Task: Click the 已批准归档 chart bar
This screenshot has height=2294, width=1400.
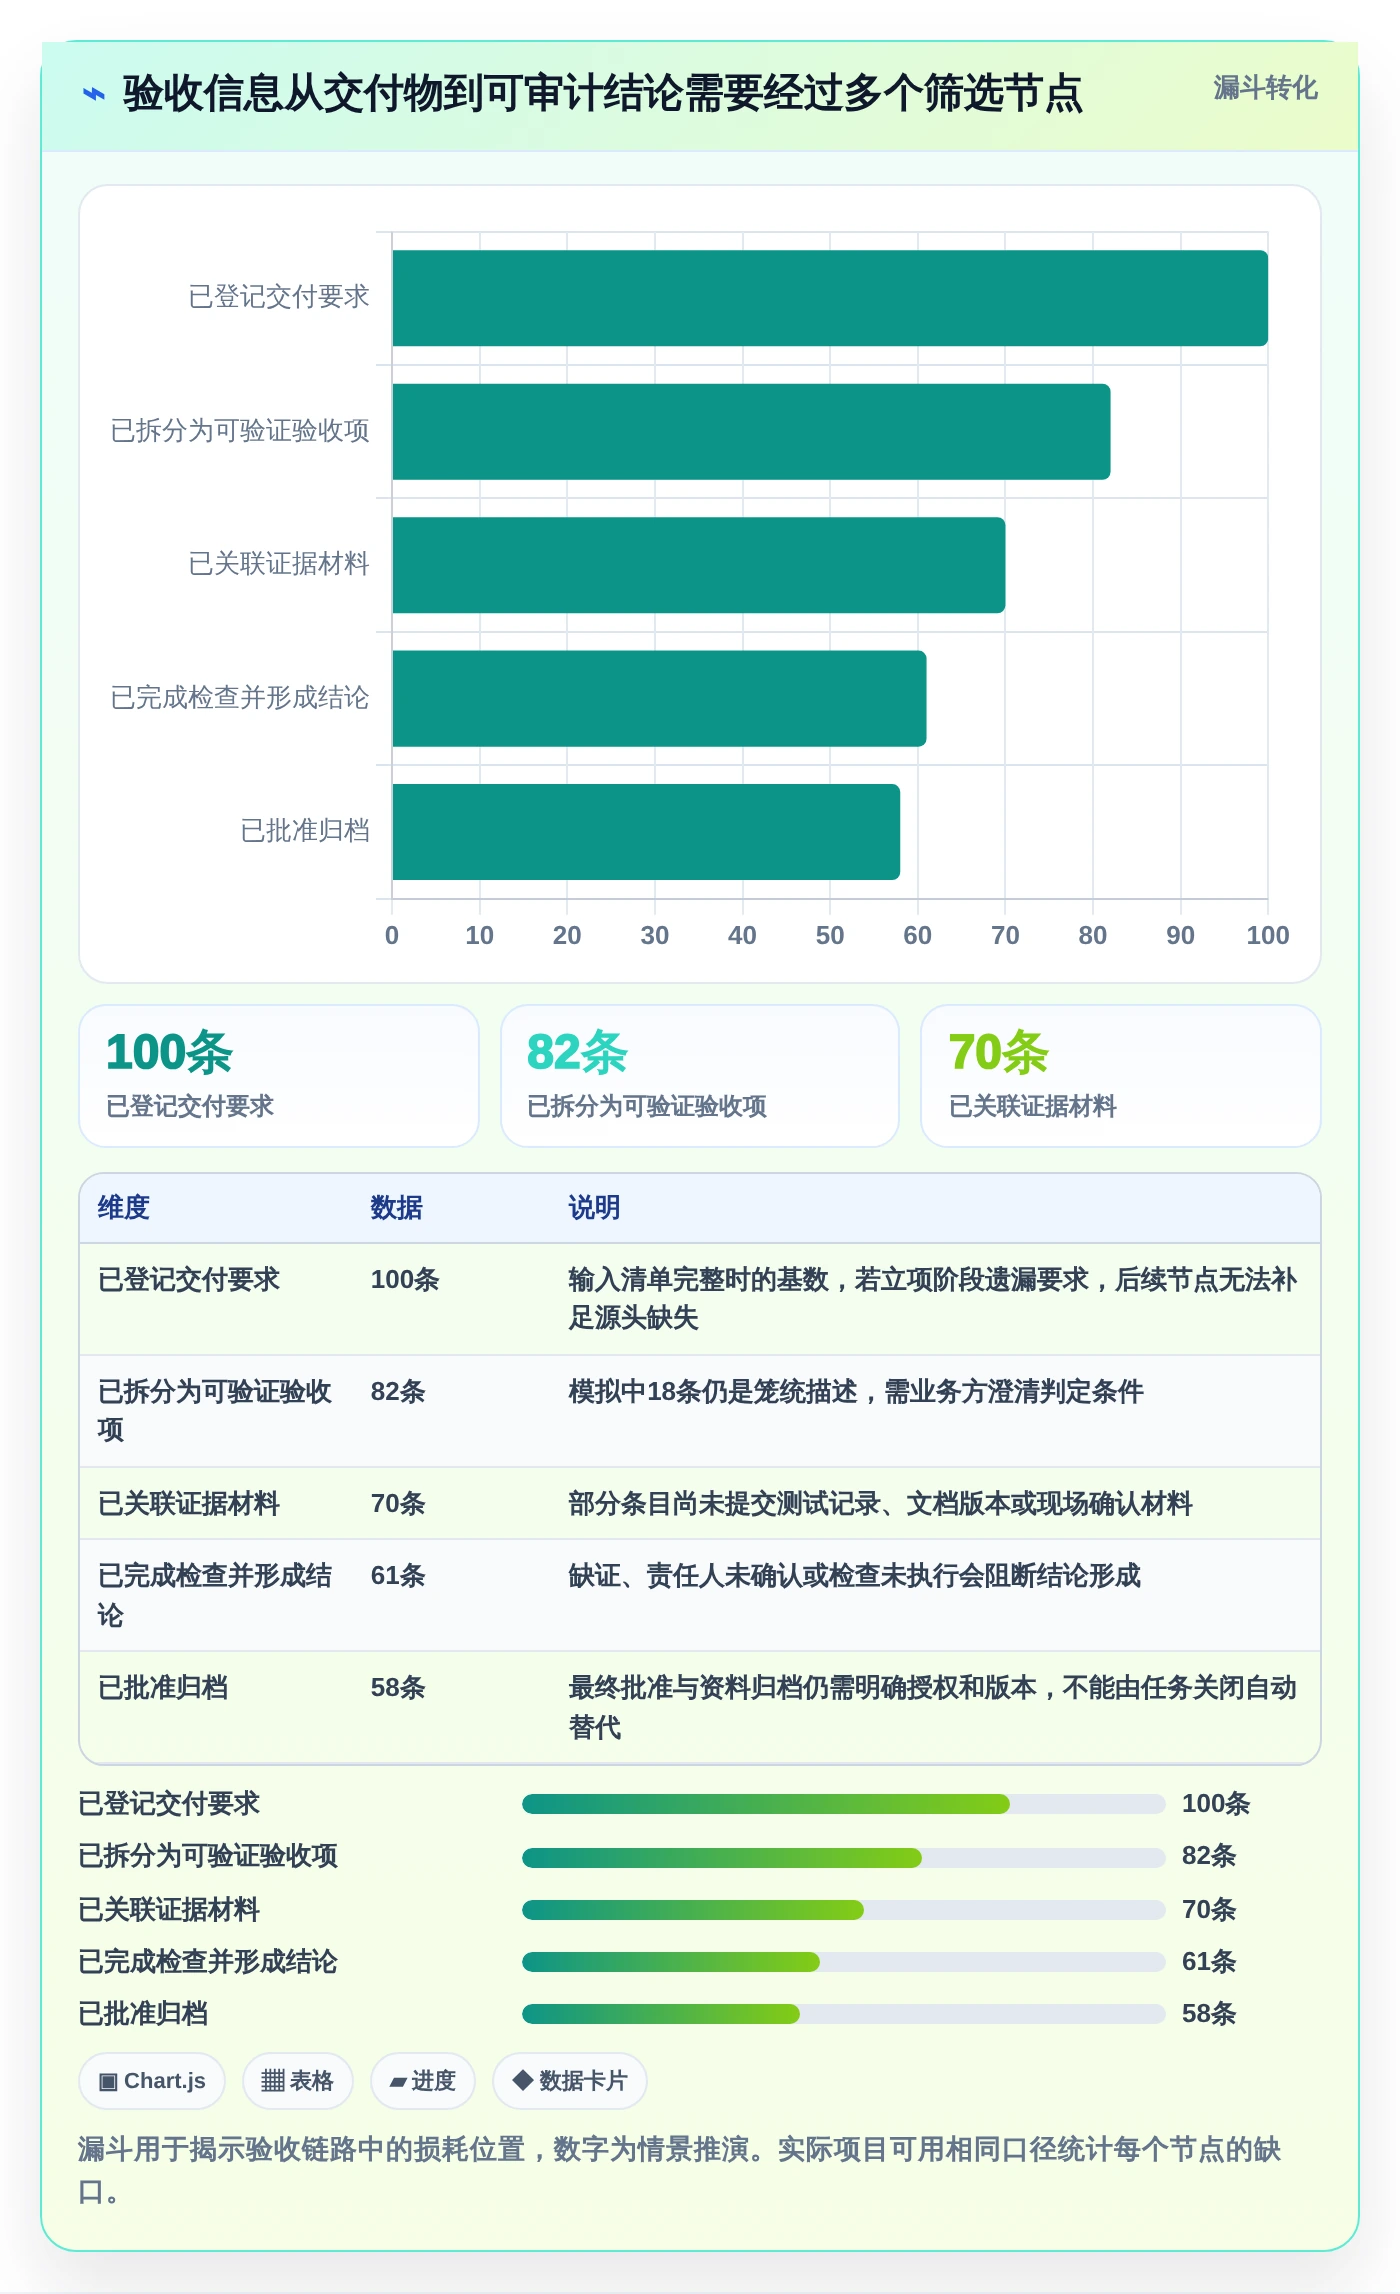Action: pos(646,832)
